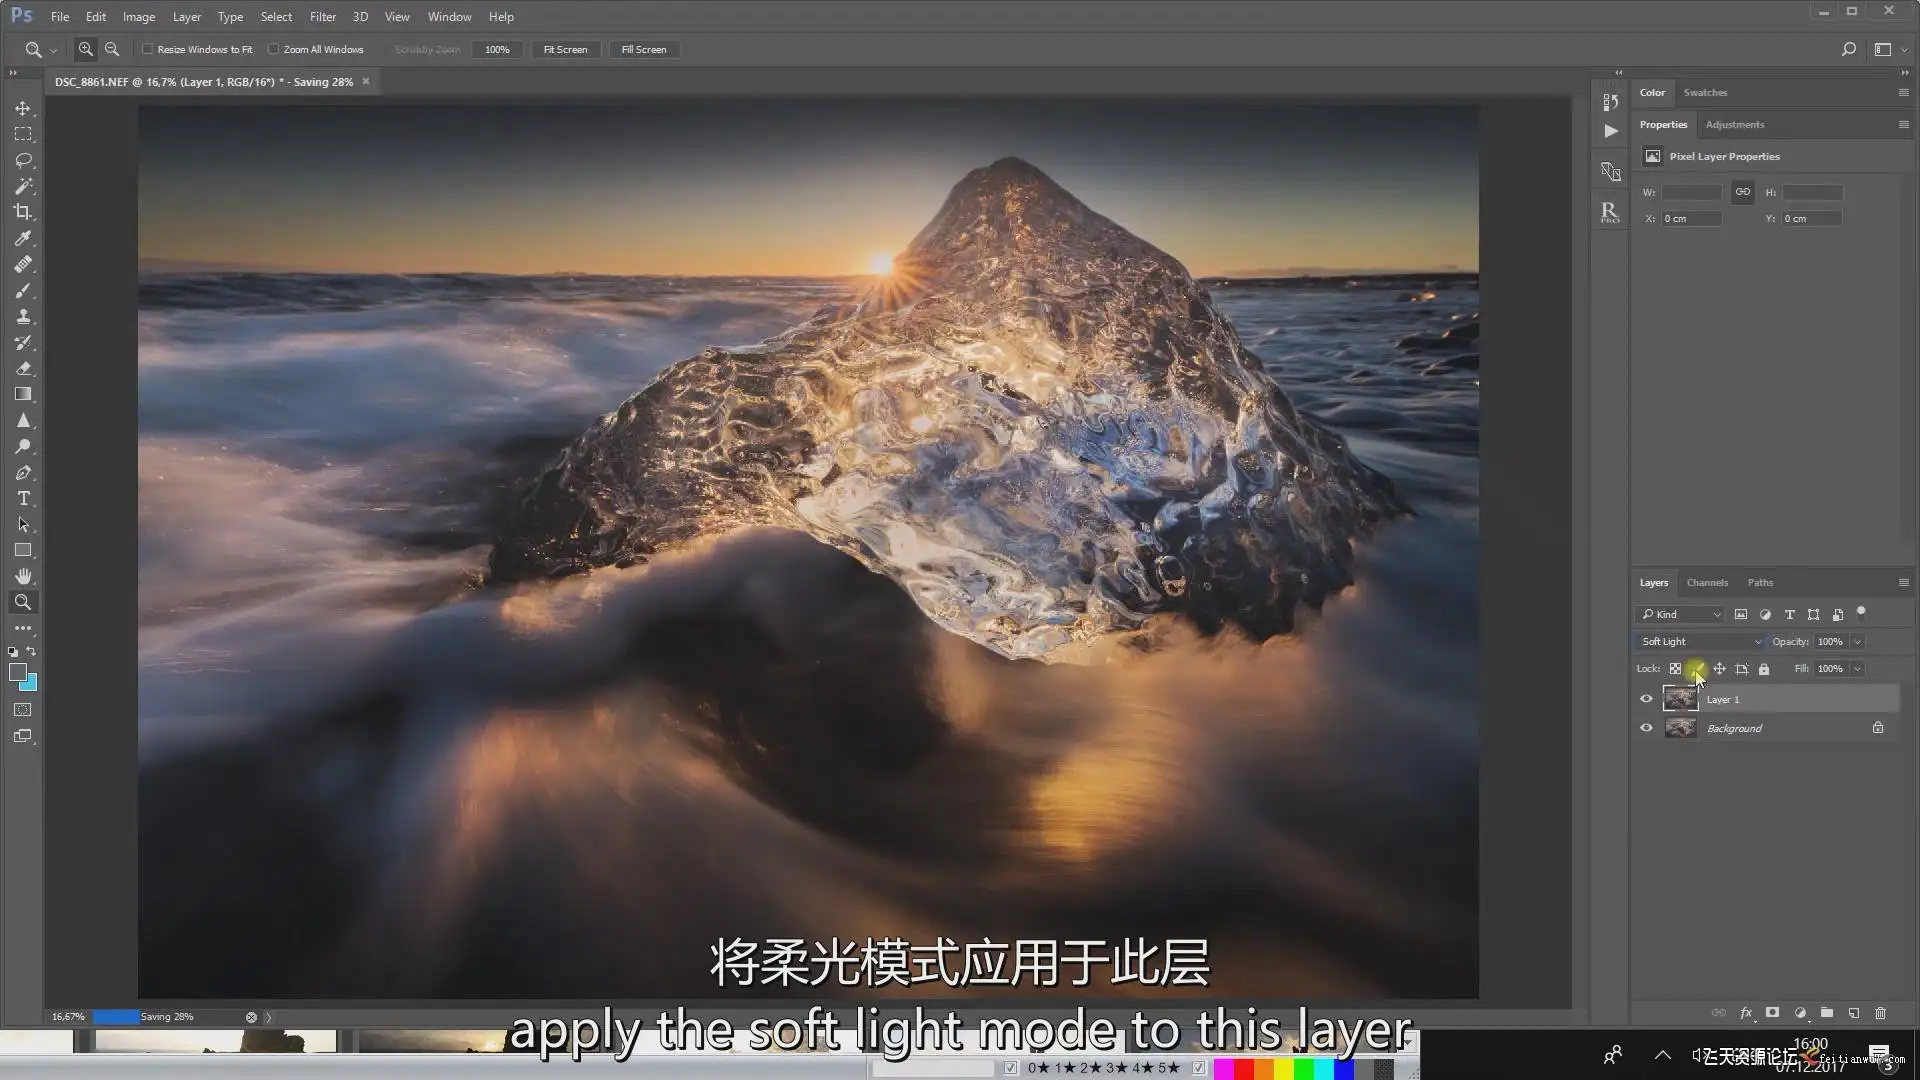Enable Resize Windows to Fit checkbox
The height and width of the screenshot is (1080, 1920).
pyautogui.click(x=148, y=49)
